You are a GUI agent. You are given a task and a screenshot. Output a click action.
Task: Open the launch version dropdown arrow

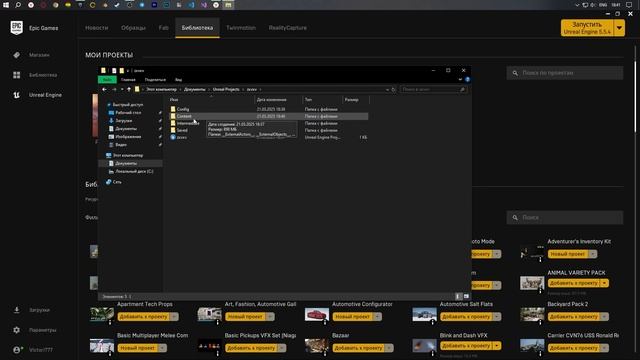point(619,28)
